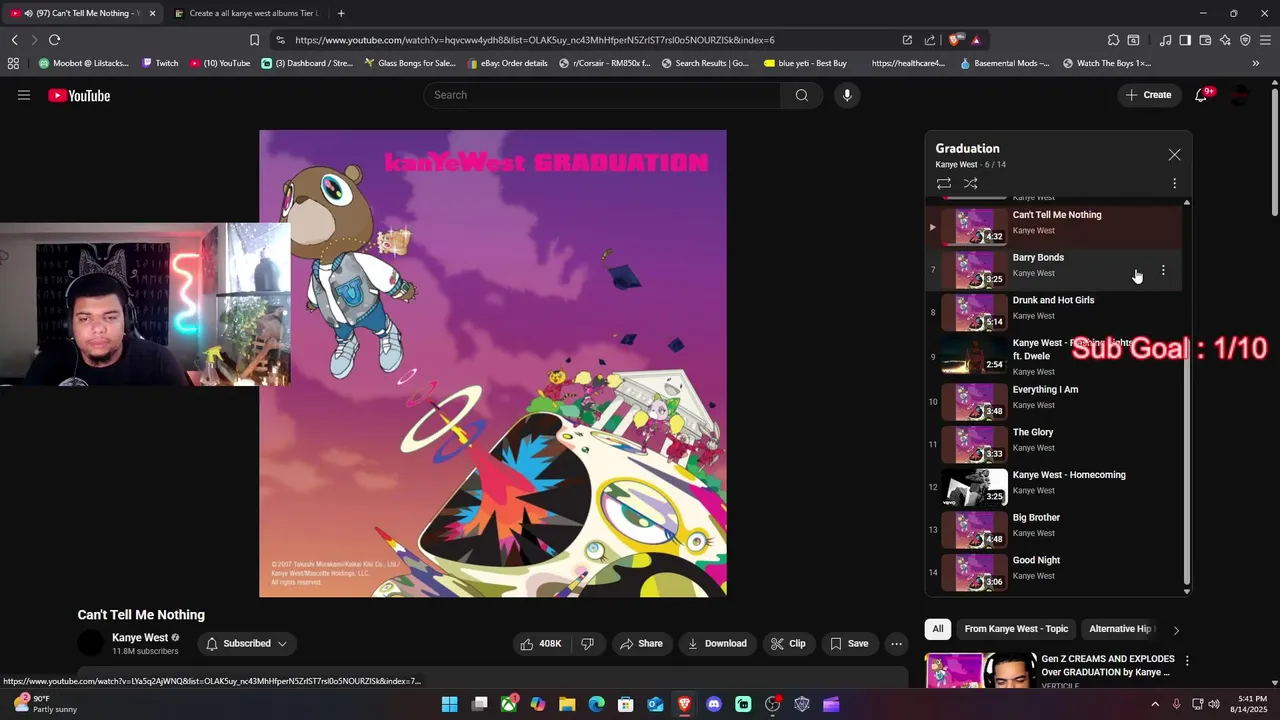Share the Can't Tell Me Nothing video
Image resolution: width=1280 pixels, height=720 pixels.
(x=641, y=644)
